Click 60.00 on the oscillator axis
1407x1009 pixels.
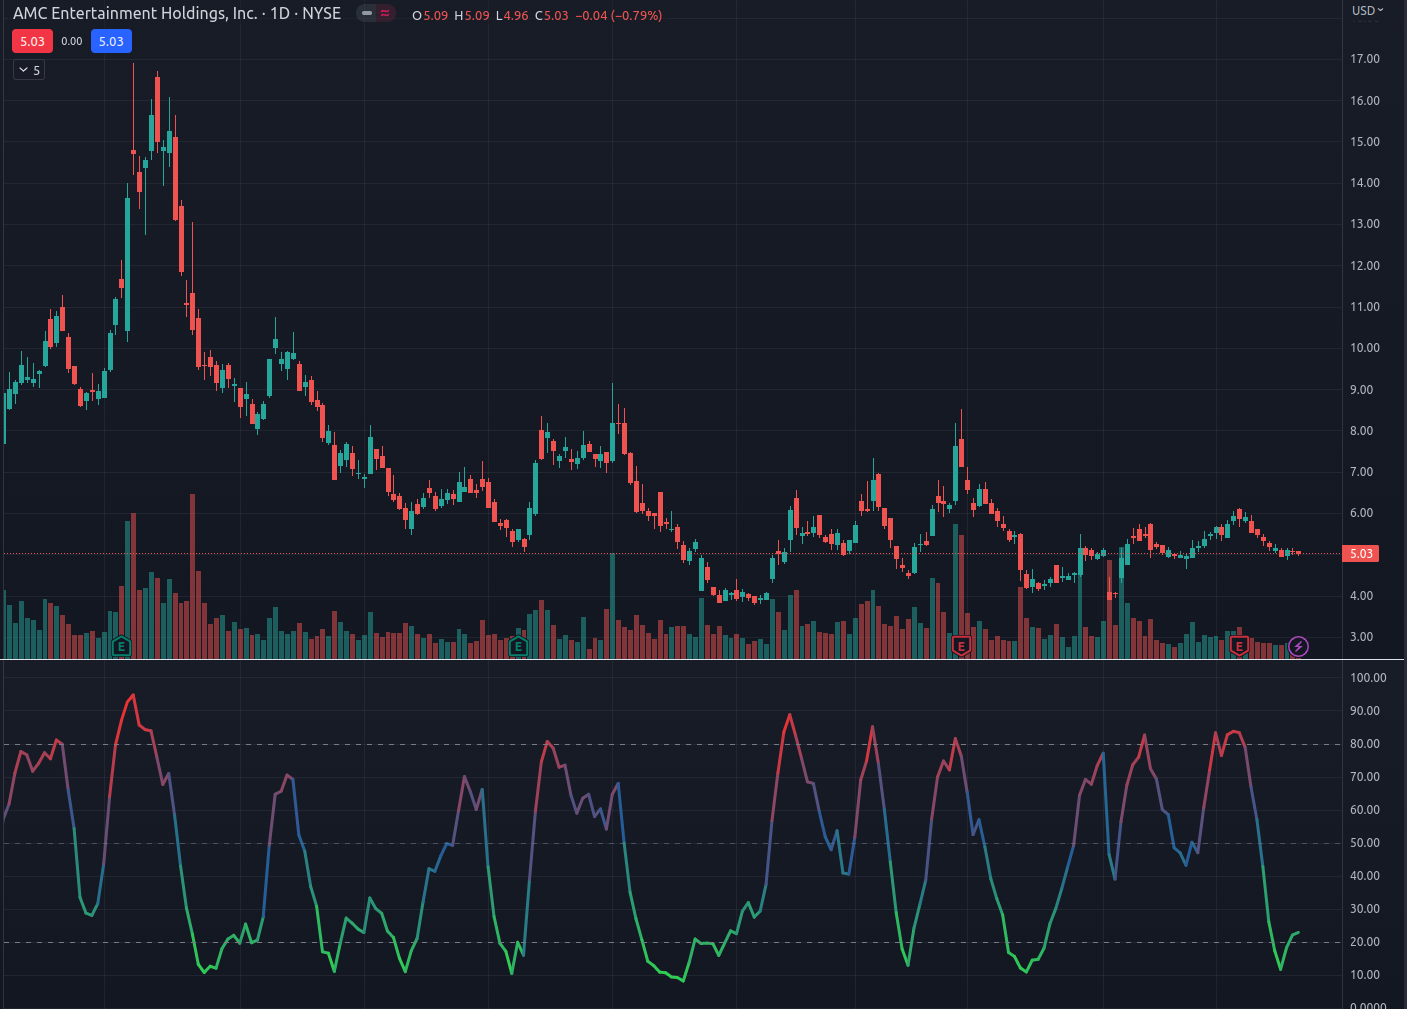[x=1365, y=810]
